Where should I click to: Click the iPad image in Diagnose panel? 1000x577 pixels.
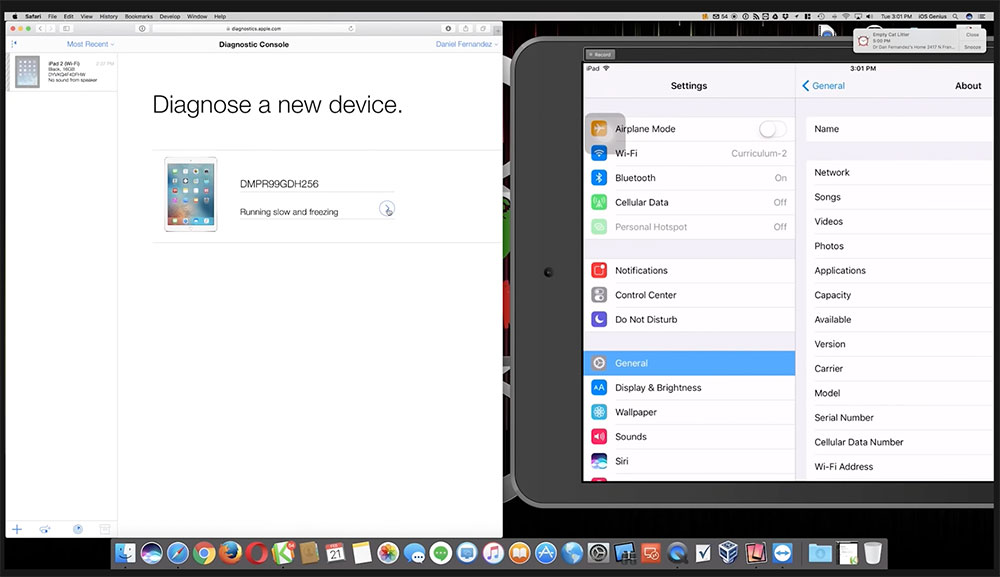[191, 194]
